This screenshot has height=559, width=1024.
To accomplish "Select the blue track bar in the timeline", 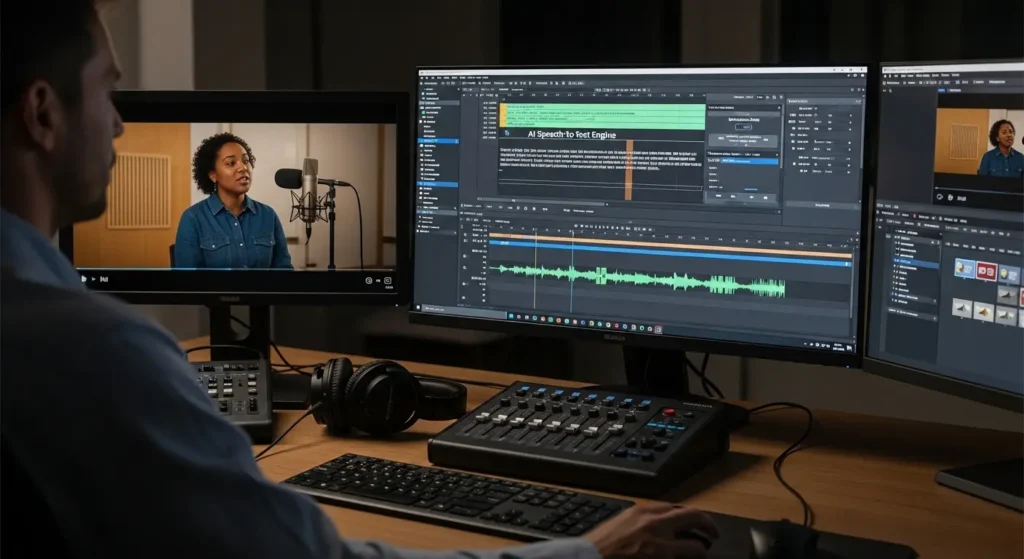I will (x=670, y=253).
